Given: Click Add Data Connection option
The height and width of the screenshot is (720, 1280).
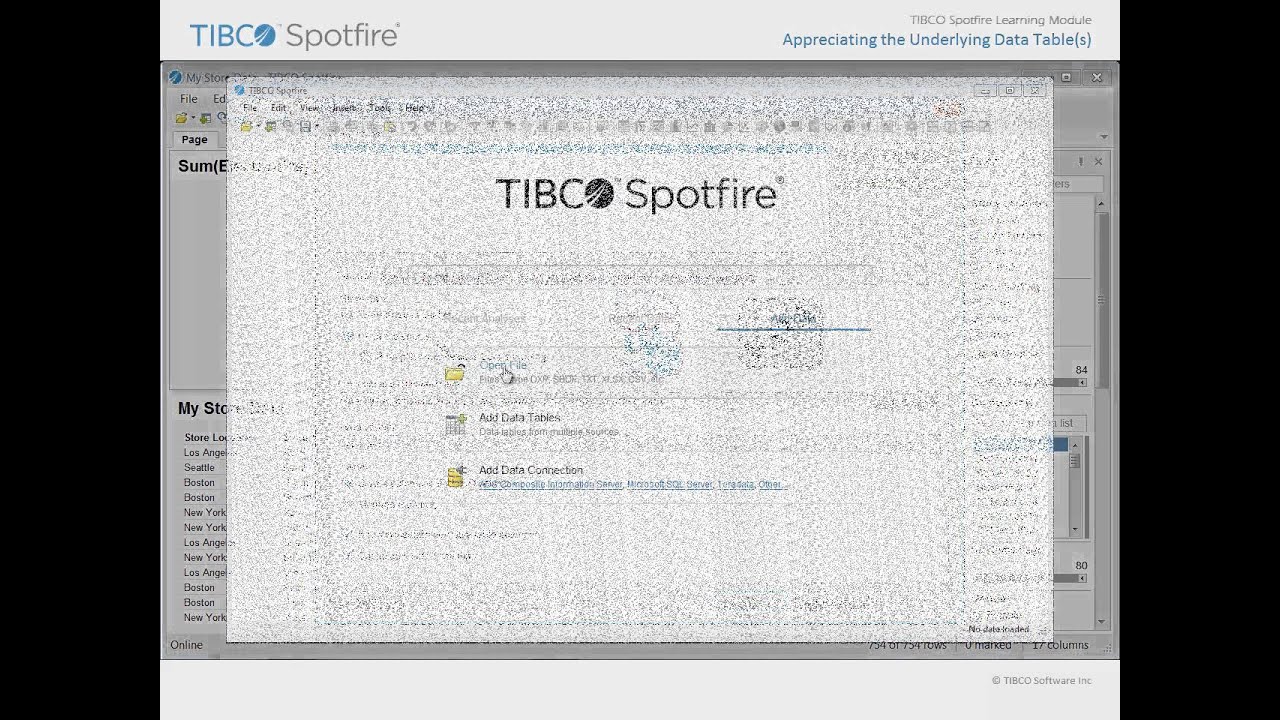Looking at the screenshot, I should coord(531,470).
